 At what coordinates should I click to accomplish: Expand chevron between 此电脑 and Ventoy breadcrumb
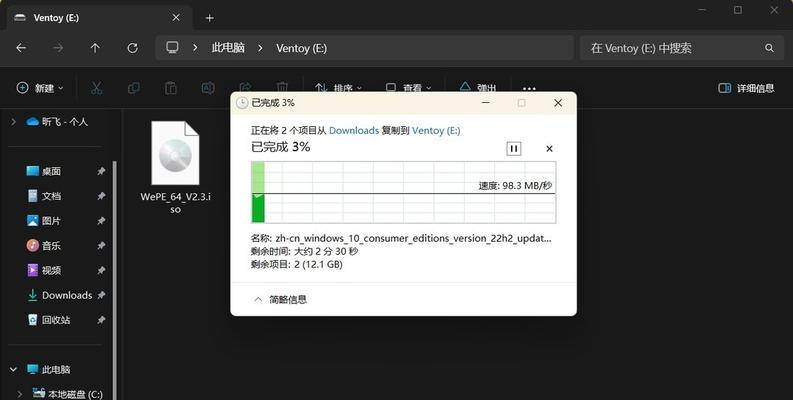[x=260, y=48]
